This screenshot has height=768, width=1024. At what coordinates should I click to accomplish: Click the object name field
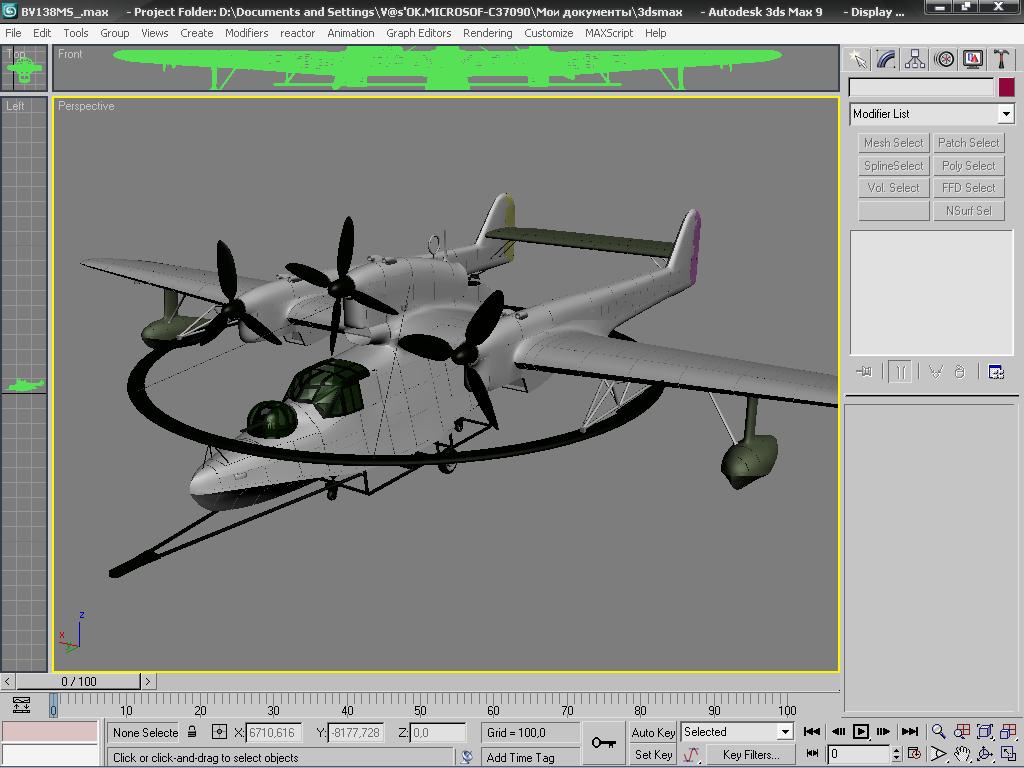(921, 88)
